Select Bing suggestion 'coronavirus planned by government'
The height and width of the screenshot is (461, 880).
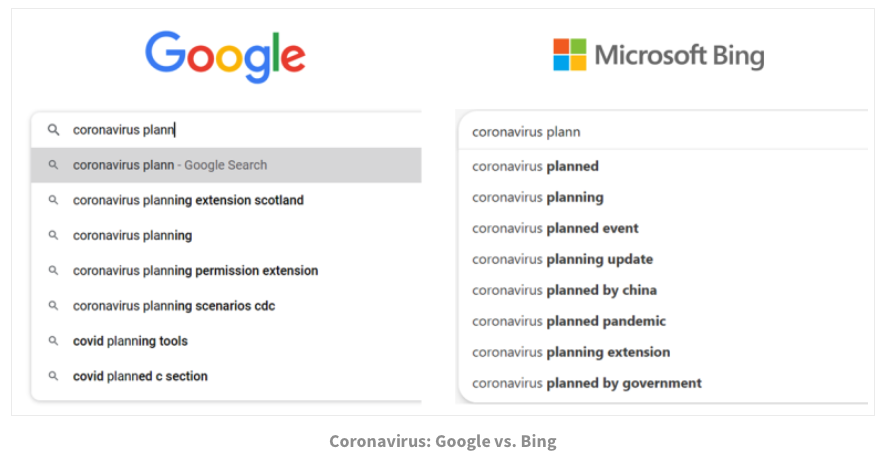586,383
